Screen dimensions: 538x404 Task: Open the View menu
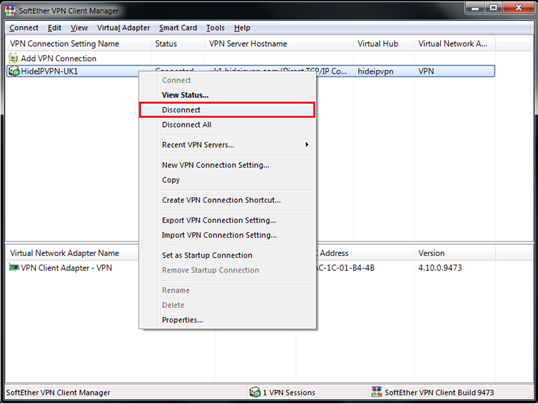(79, 28)
